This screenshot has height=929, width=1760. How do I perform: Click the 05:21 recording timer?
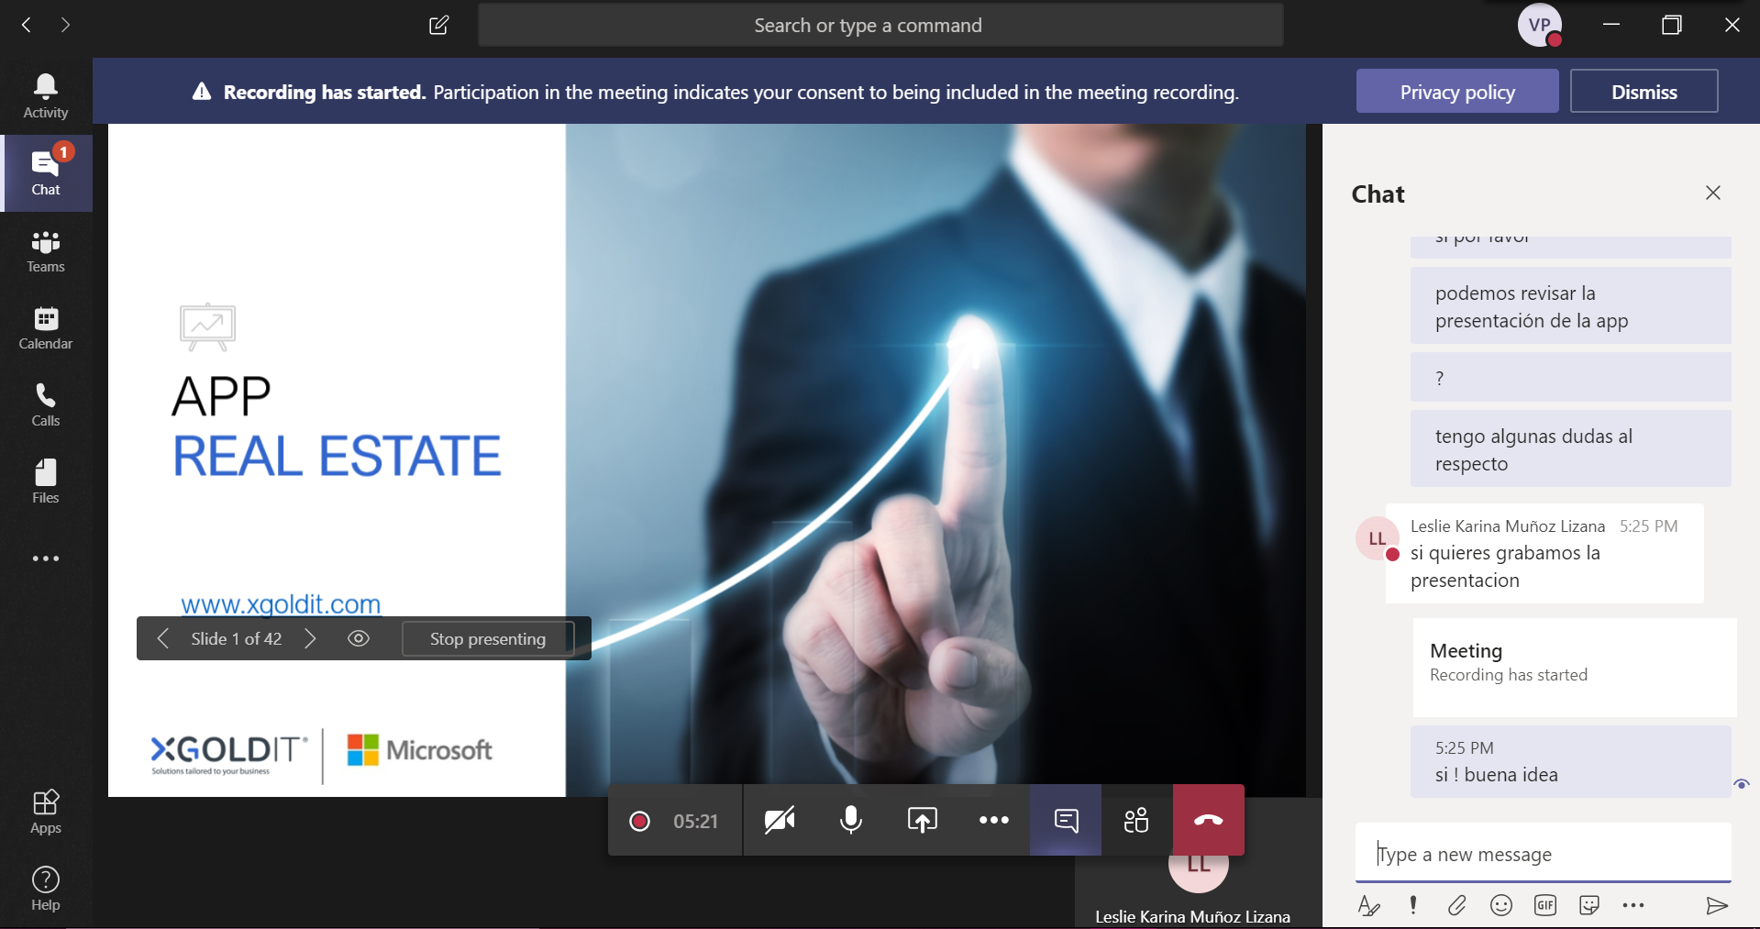pyautogui.click(x=696, y=821)
